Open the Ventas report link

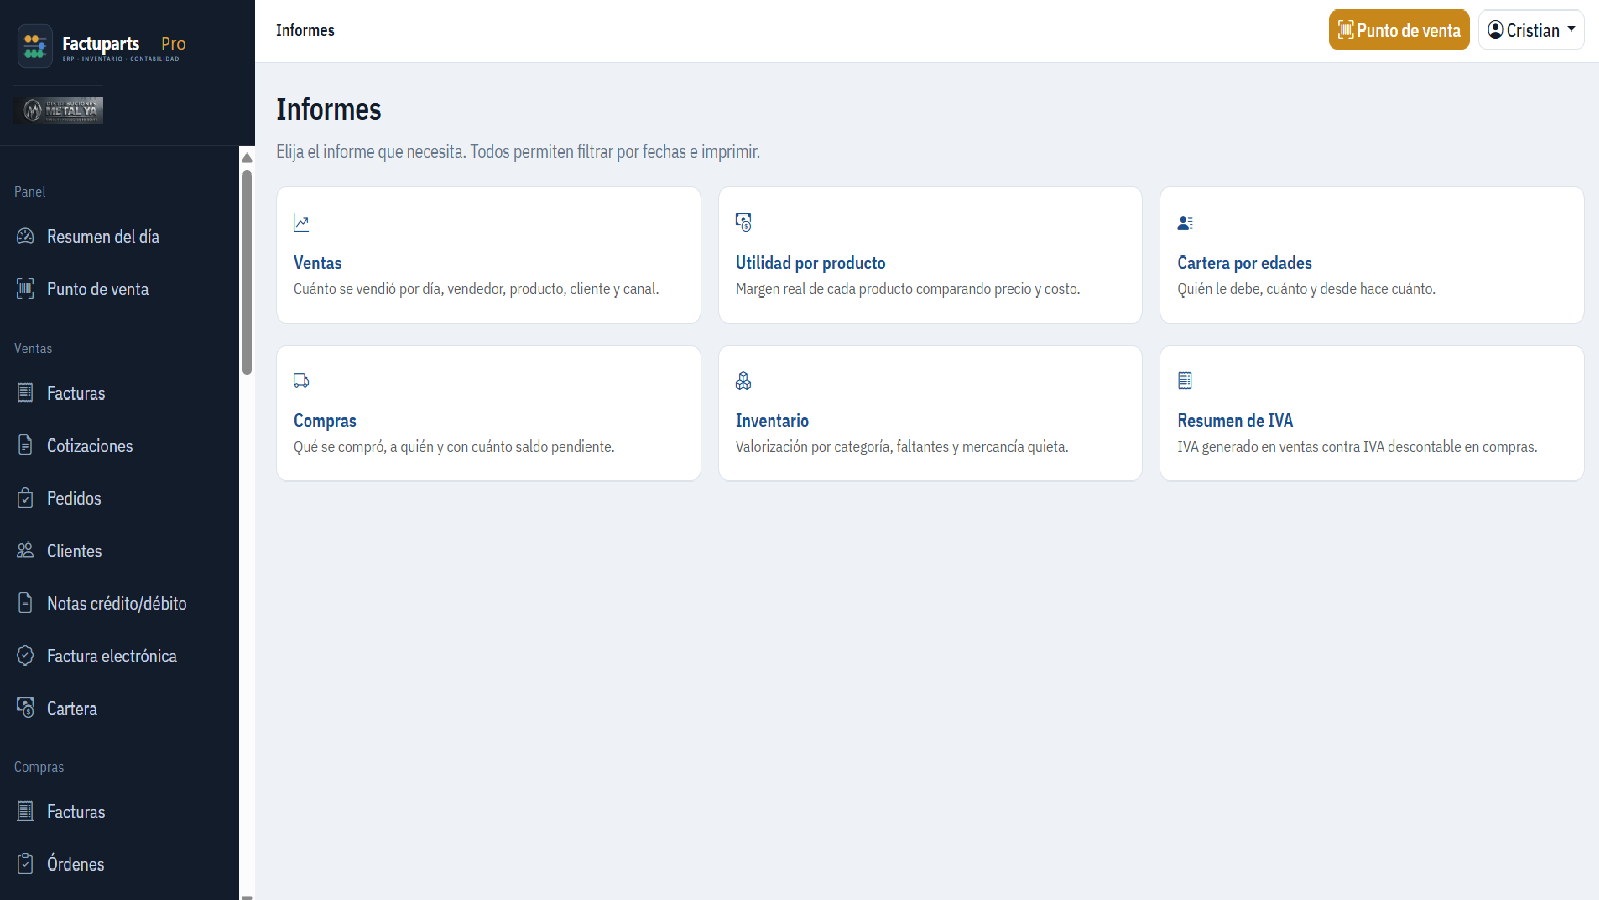pos(317,263)
